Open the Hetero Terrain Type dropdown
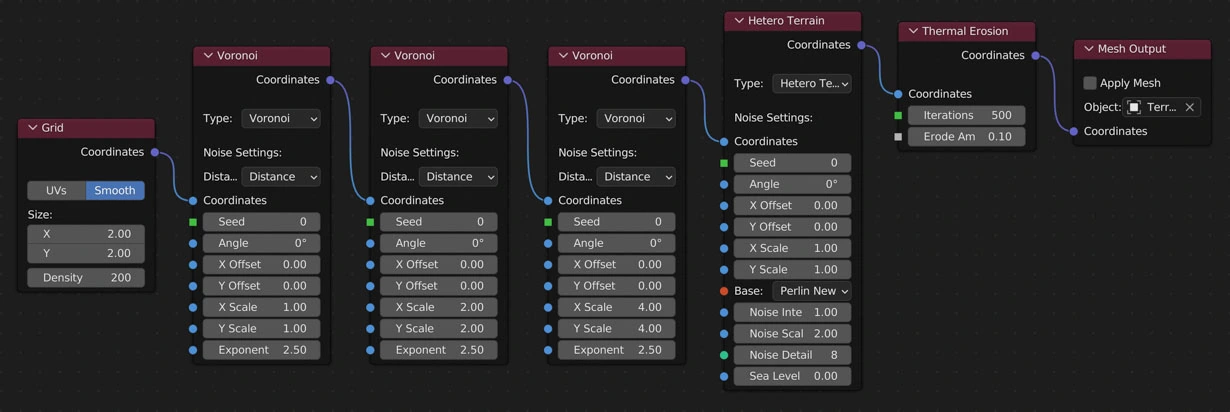This screenshot has width=1230, height=412. tap(811, 84)
